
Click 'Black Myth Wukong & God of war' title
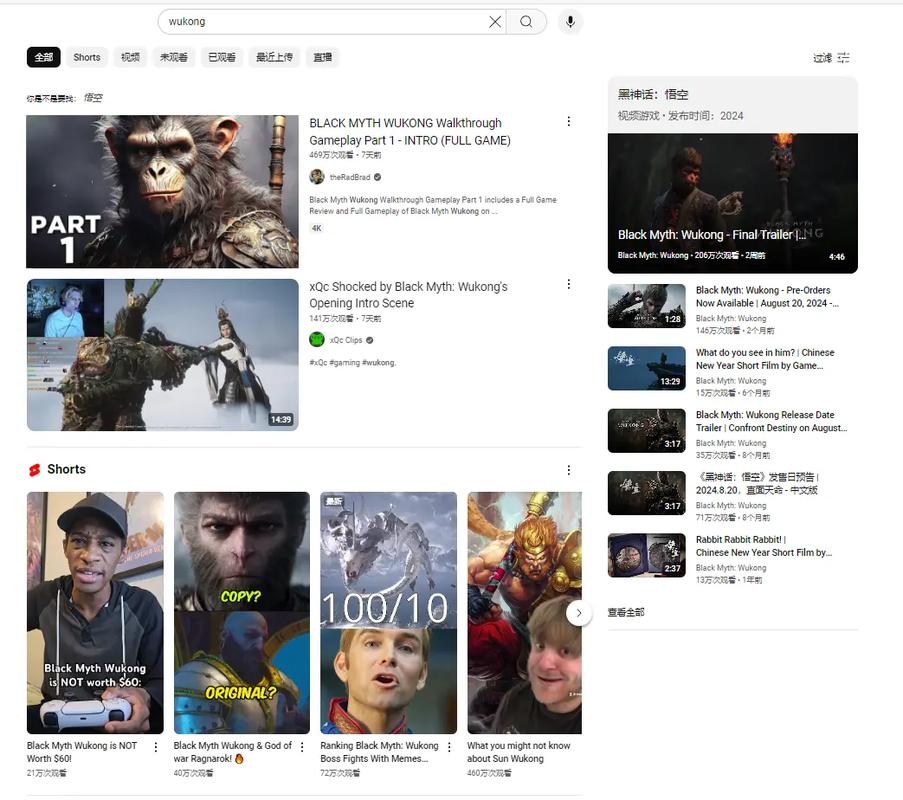click(233, 752)
